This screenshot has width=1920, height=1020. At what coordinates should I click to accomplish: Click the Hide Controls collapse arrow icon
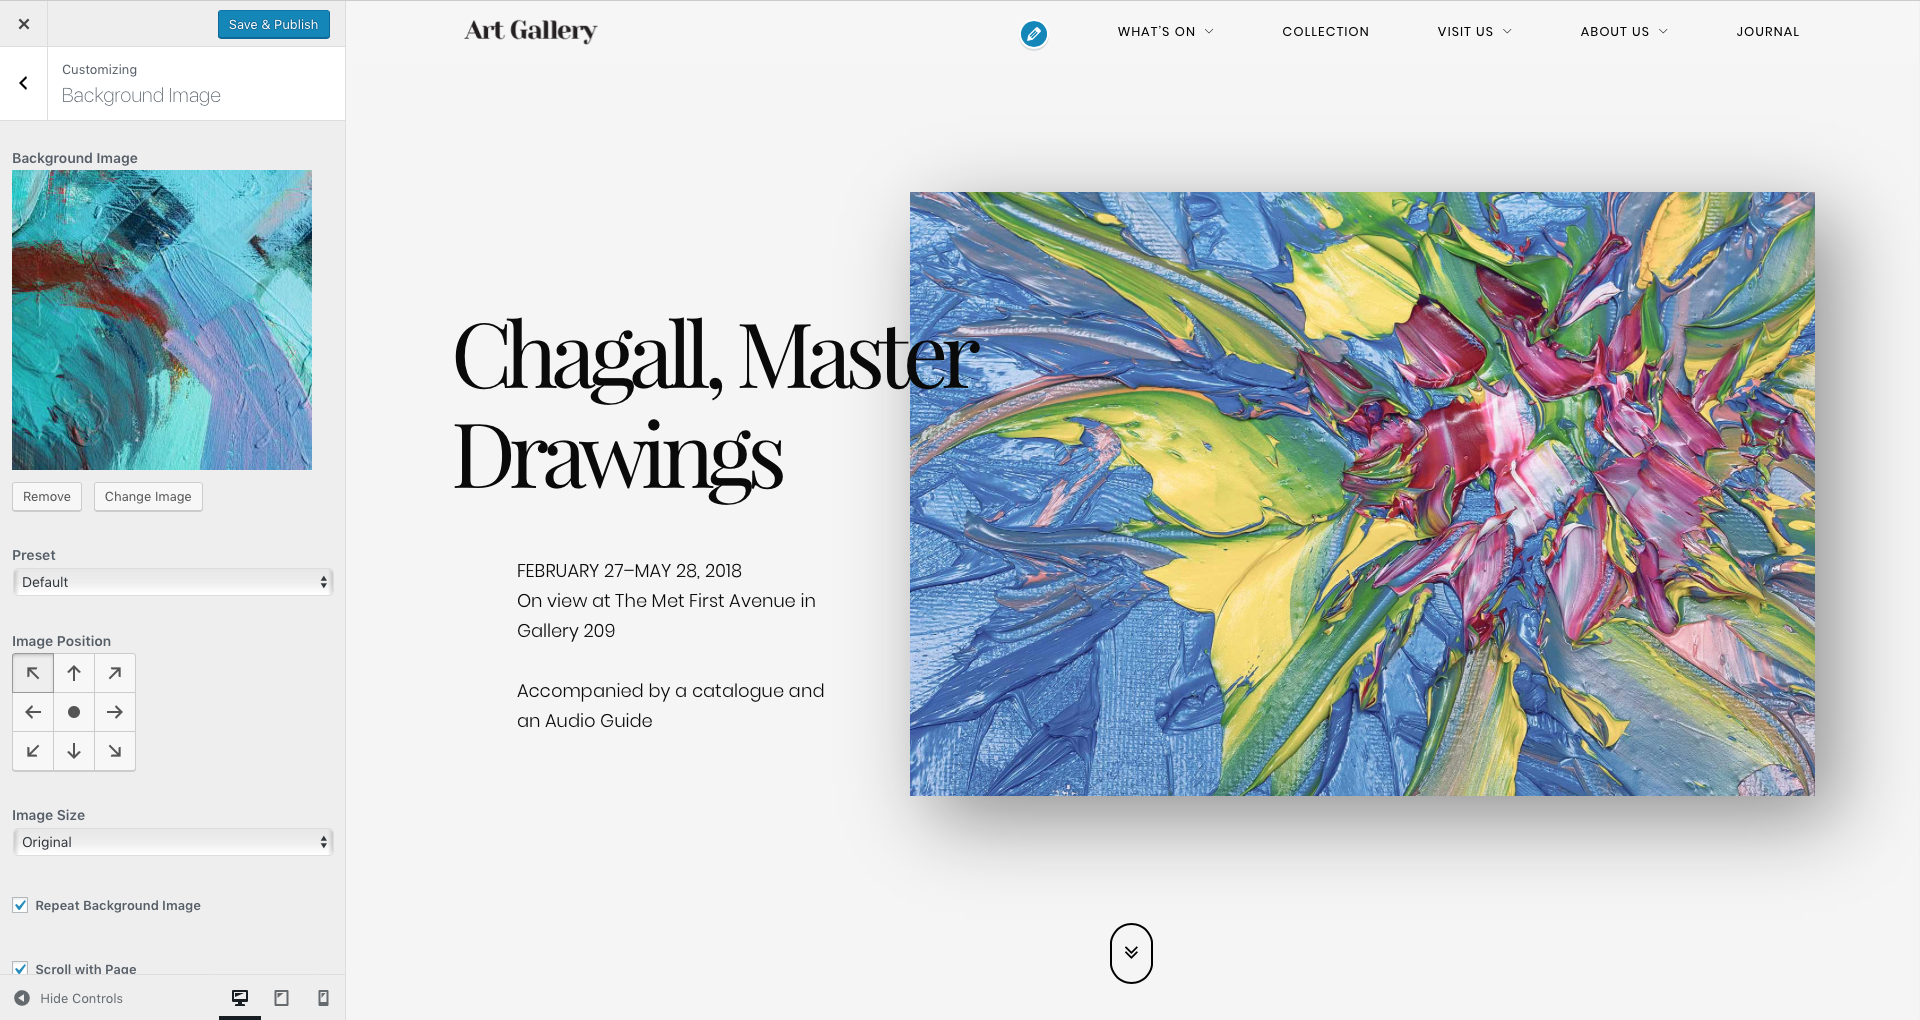pos(22,998)
